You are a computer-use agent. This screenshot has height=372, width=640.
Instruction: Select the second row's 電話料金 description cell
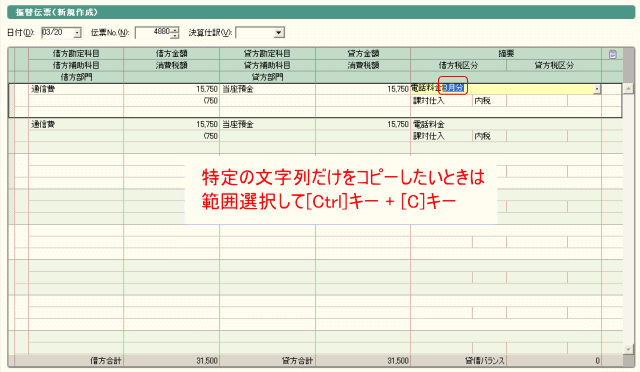pyautogui.click(x=506, y=125)
